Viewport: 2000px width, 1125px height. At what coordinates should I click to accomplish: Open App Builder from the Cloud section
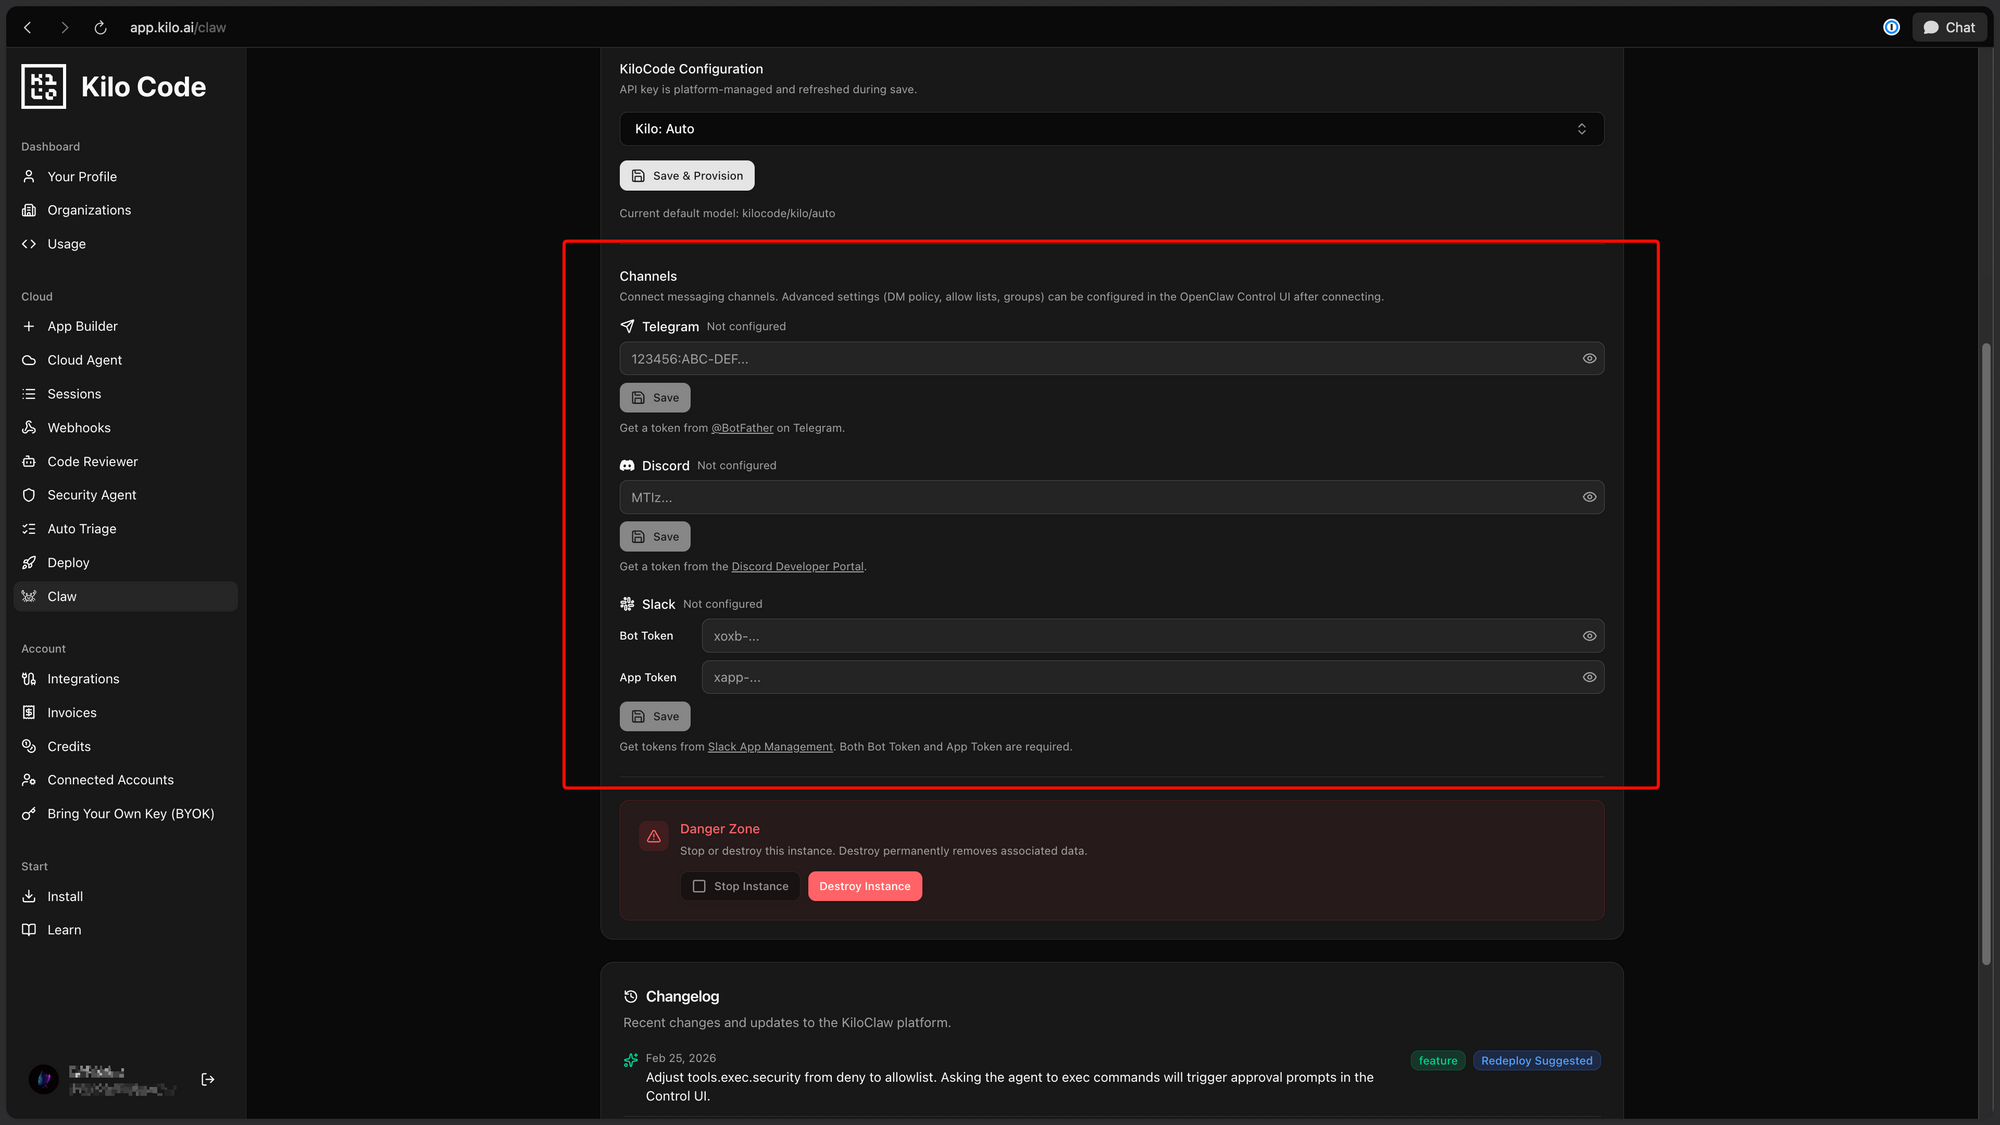[126, 327]
